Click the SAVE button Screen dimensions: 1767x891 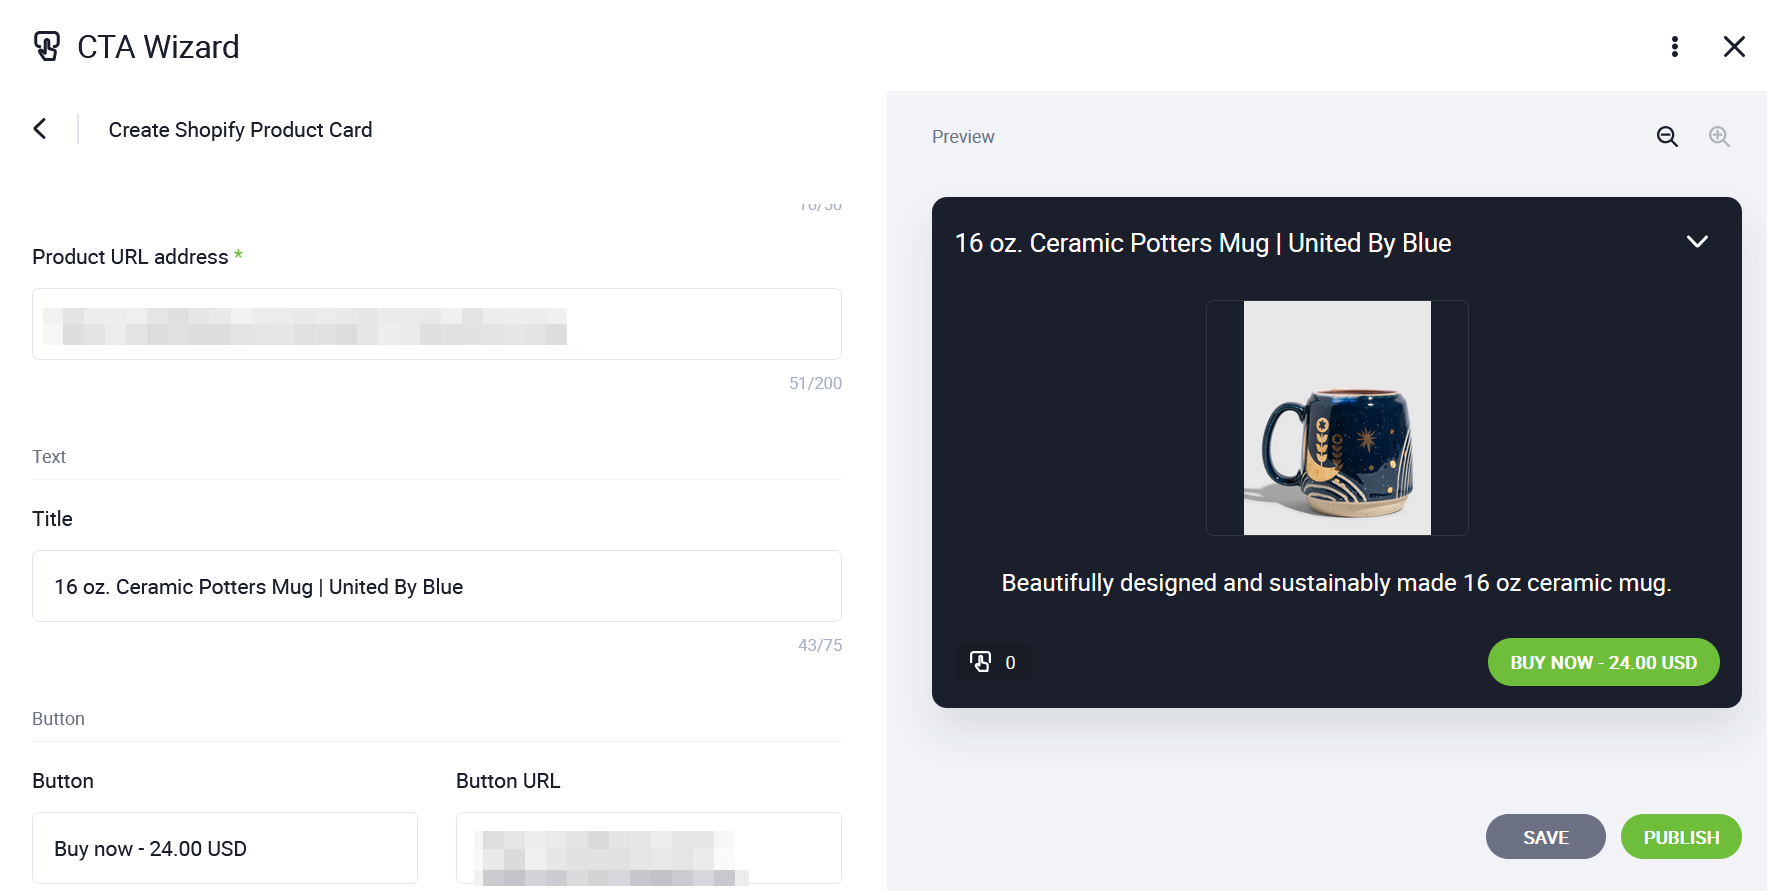pyautogui.click(x=1545, y=837)
